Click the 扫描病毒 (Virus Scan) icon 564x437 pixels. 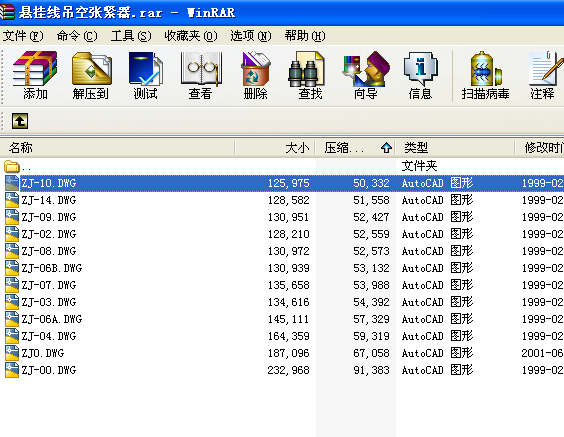(485, 76)
